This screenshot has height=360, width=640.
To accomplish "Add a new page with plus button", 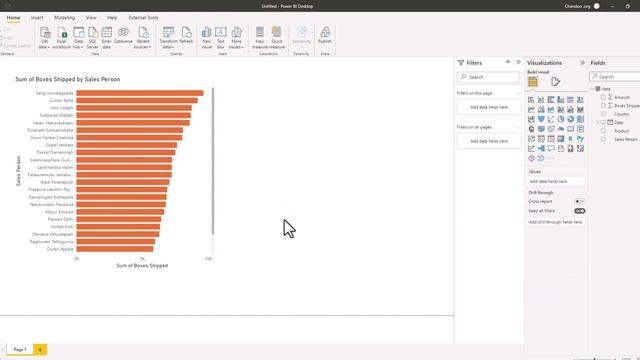I will [40, 349].
